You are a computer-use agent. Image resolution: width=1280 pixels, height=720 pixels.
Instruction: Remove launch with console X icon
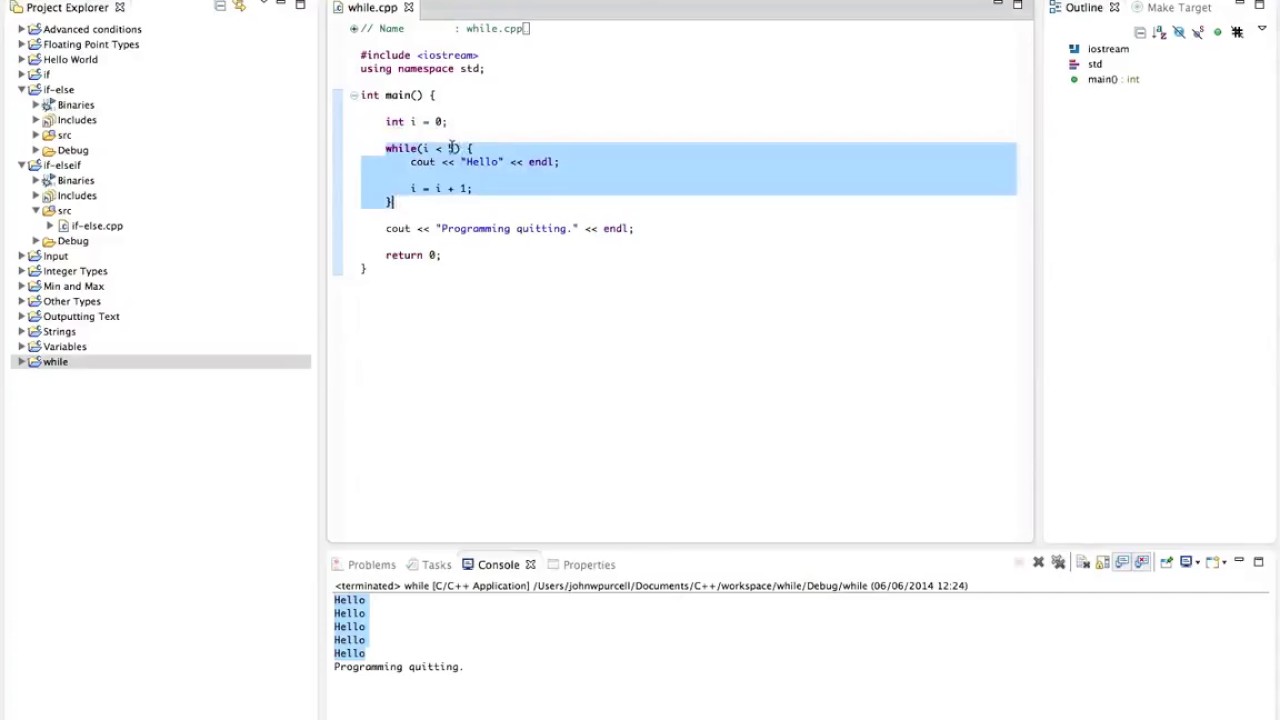point(1038,562)
